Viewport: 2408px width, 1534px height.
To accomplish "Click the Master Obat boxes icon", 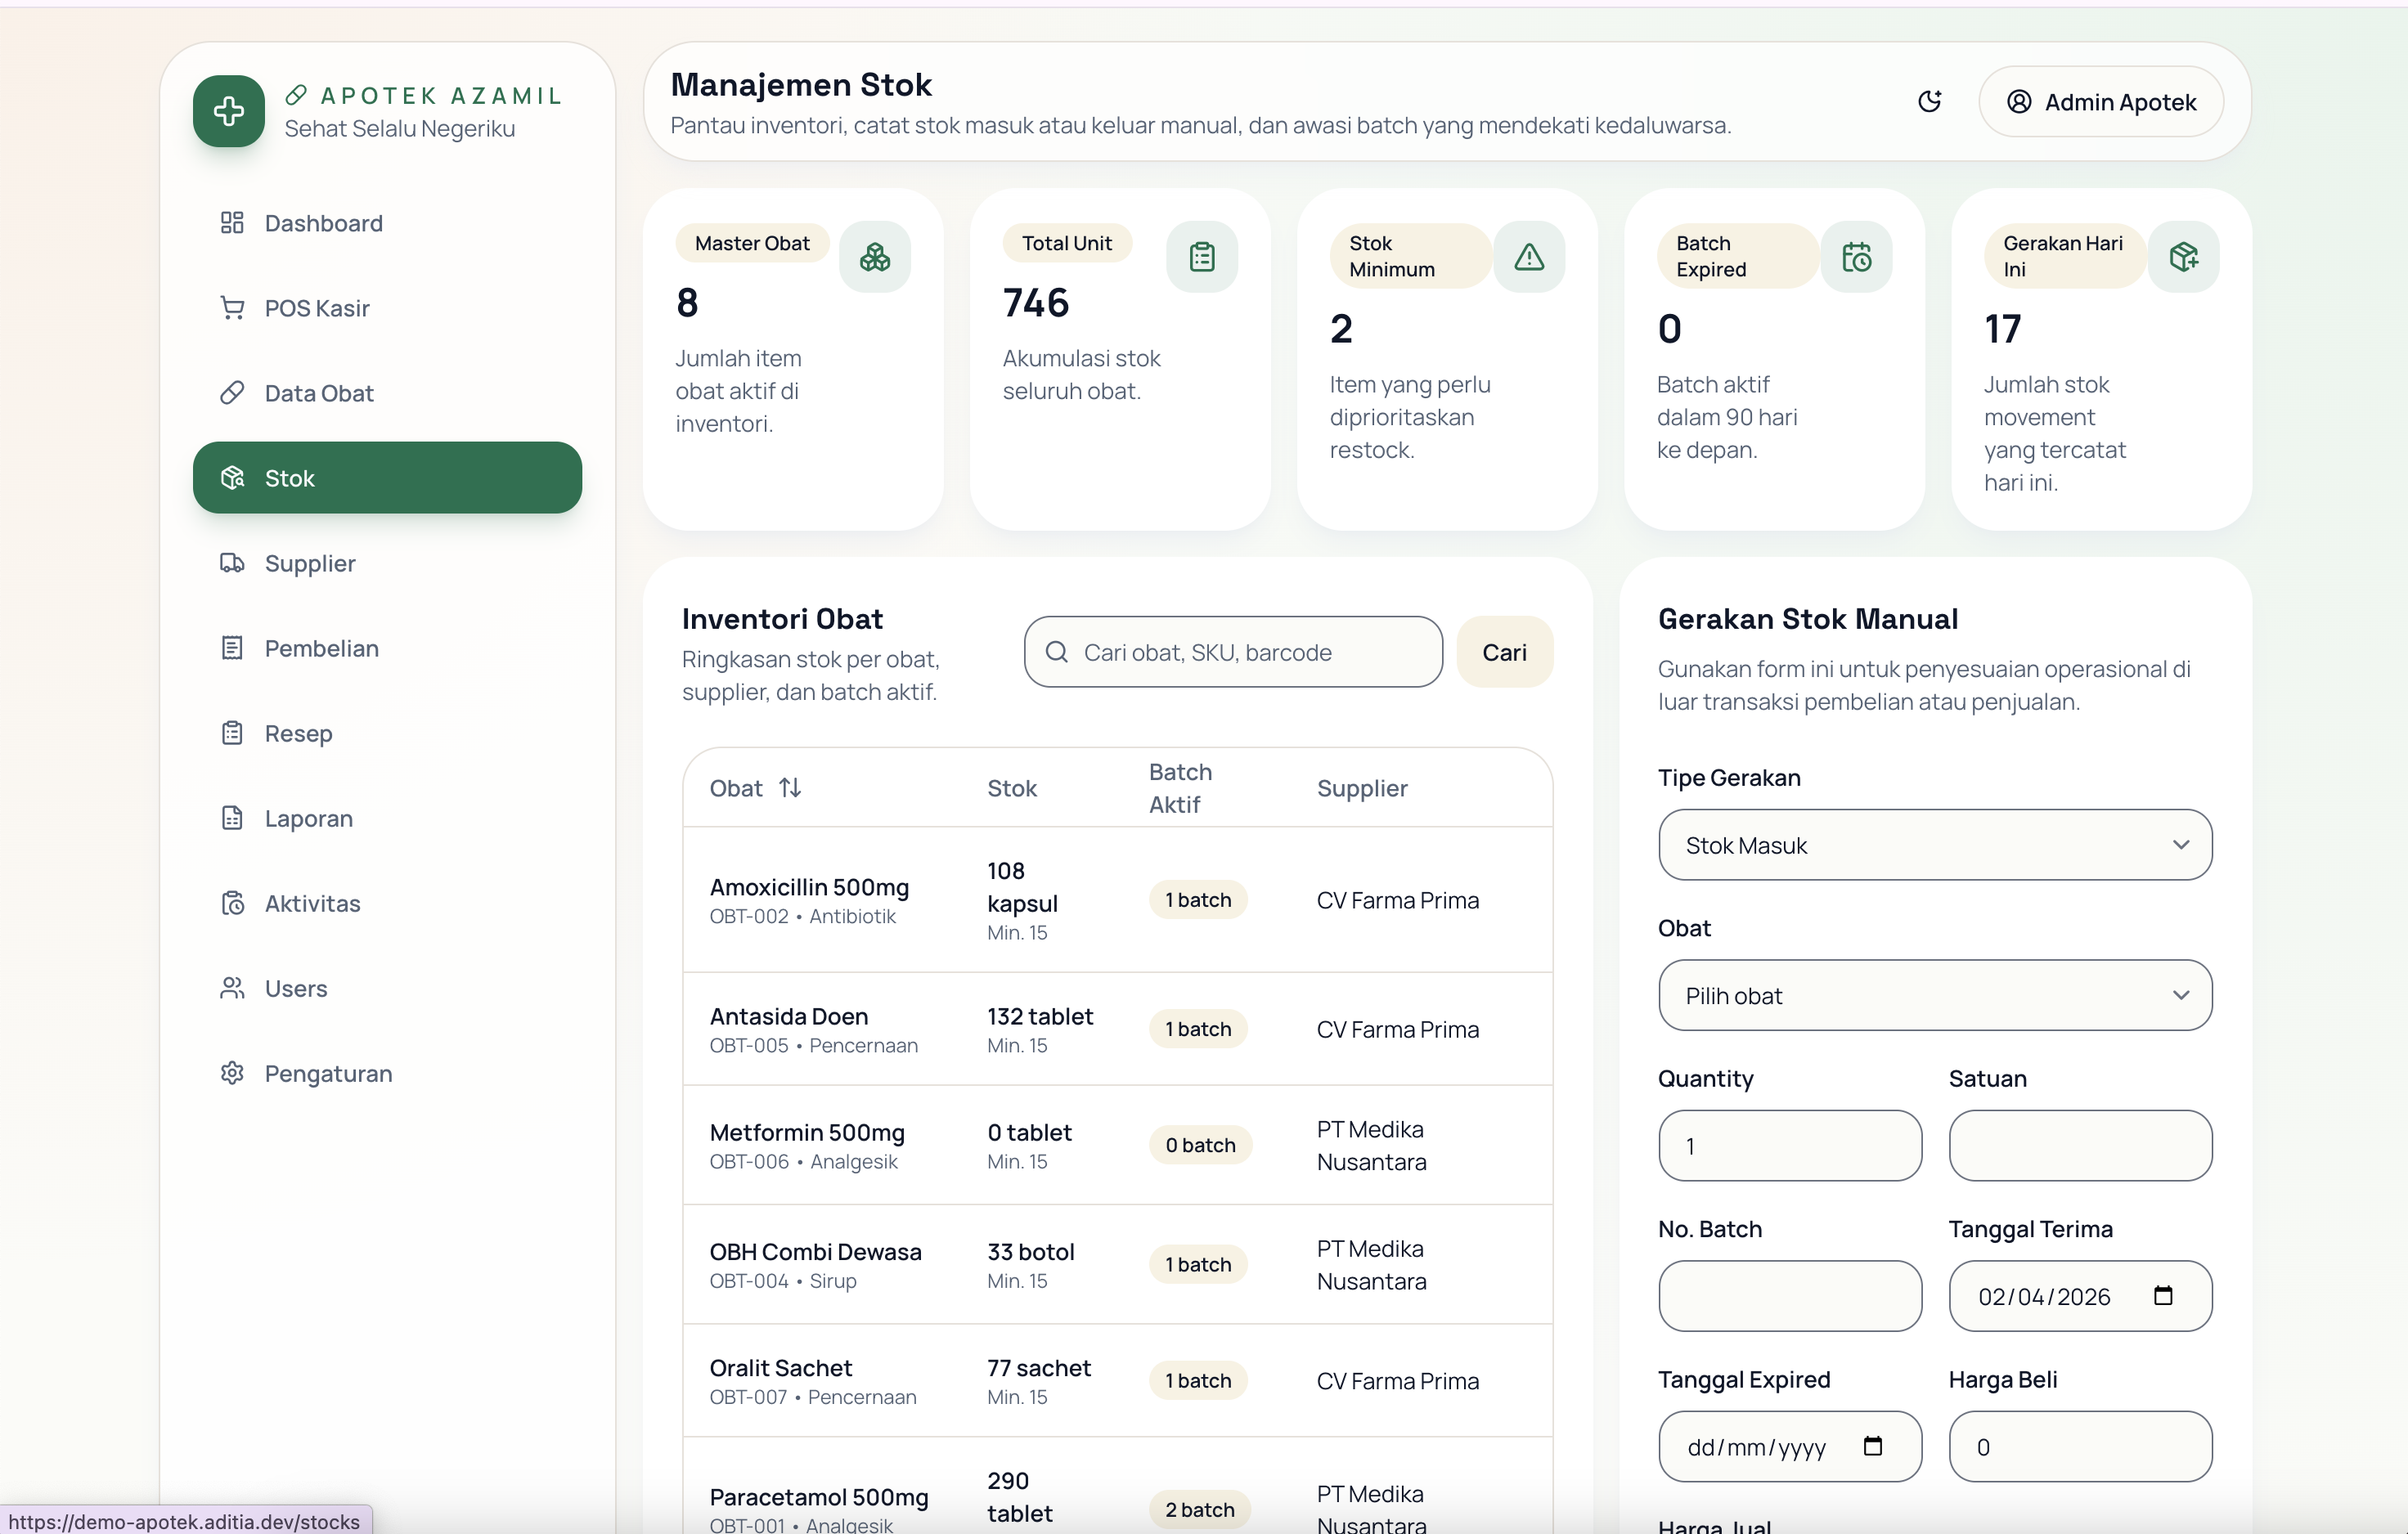I will [x=874, y=257].
